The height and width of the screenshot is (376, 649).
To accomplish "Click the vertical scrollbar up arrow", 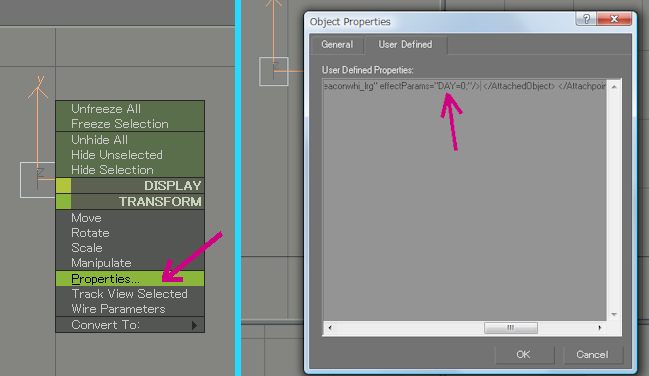I will coord(614,87).
